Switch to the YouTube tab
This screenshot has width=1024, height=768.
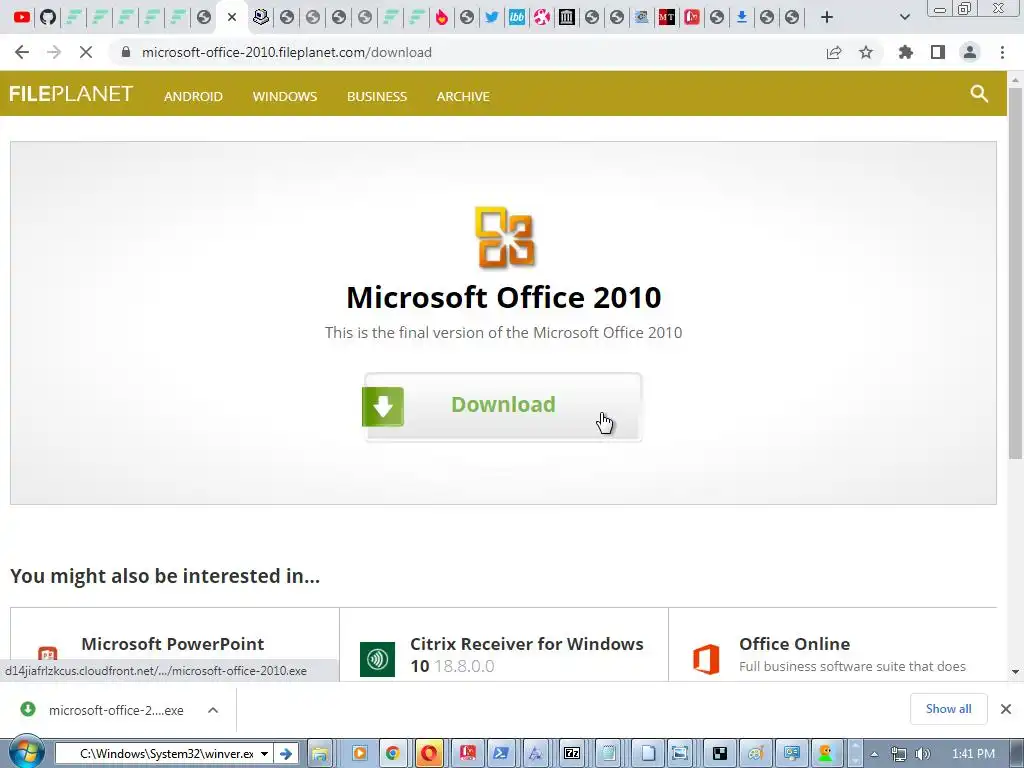pos(22,17)
